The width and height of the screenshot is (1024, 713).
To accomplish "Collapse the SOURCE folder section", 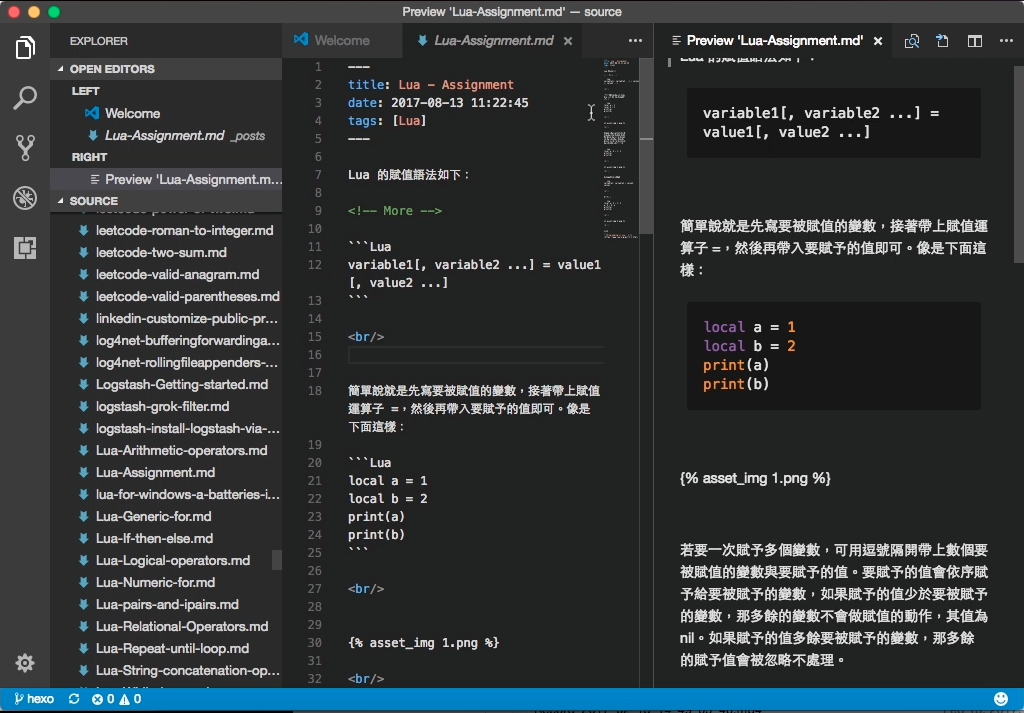I will pos(166,201).
